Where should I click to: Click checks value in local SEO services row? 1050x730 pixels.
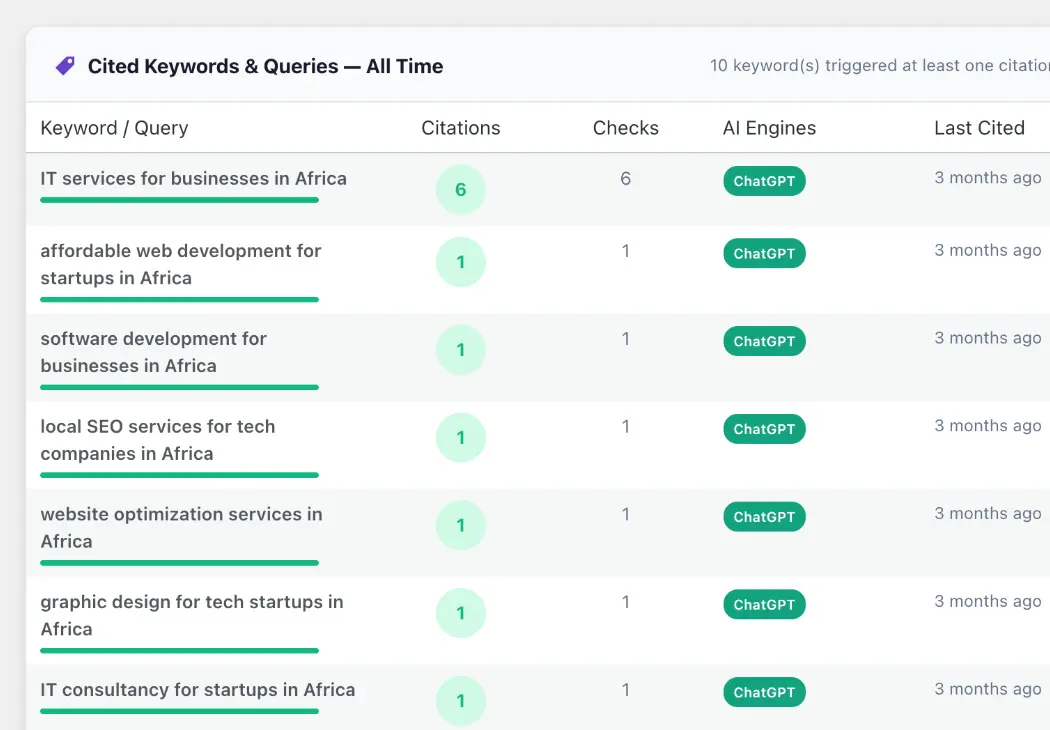tap(625, 426)
